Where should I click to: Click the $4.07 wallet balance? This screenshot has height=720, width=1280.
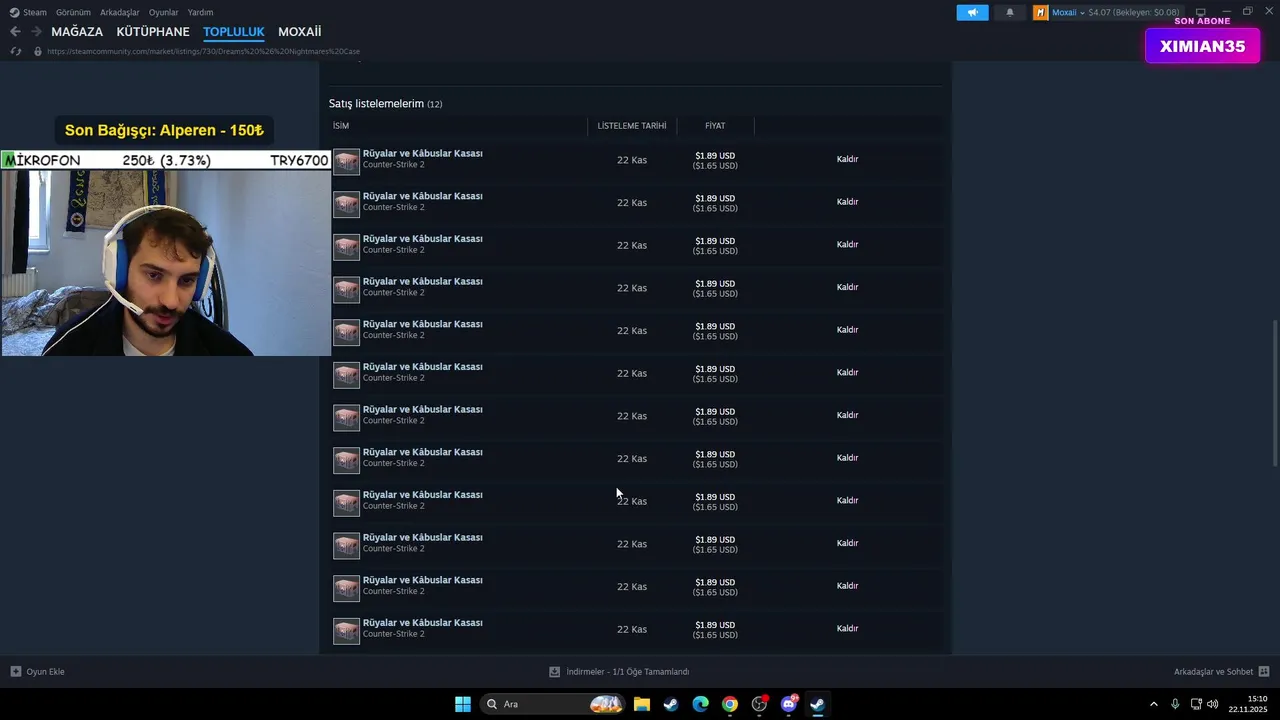[x=1134, y=13]
